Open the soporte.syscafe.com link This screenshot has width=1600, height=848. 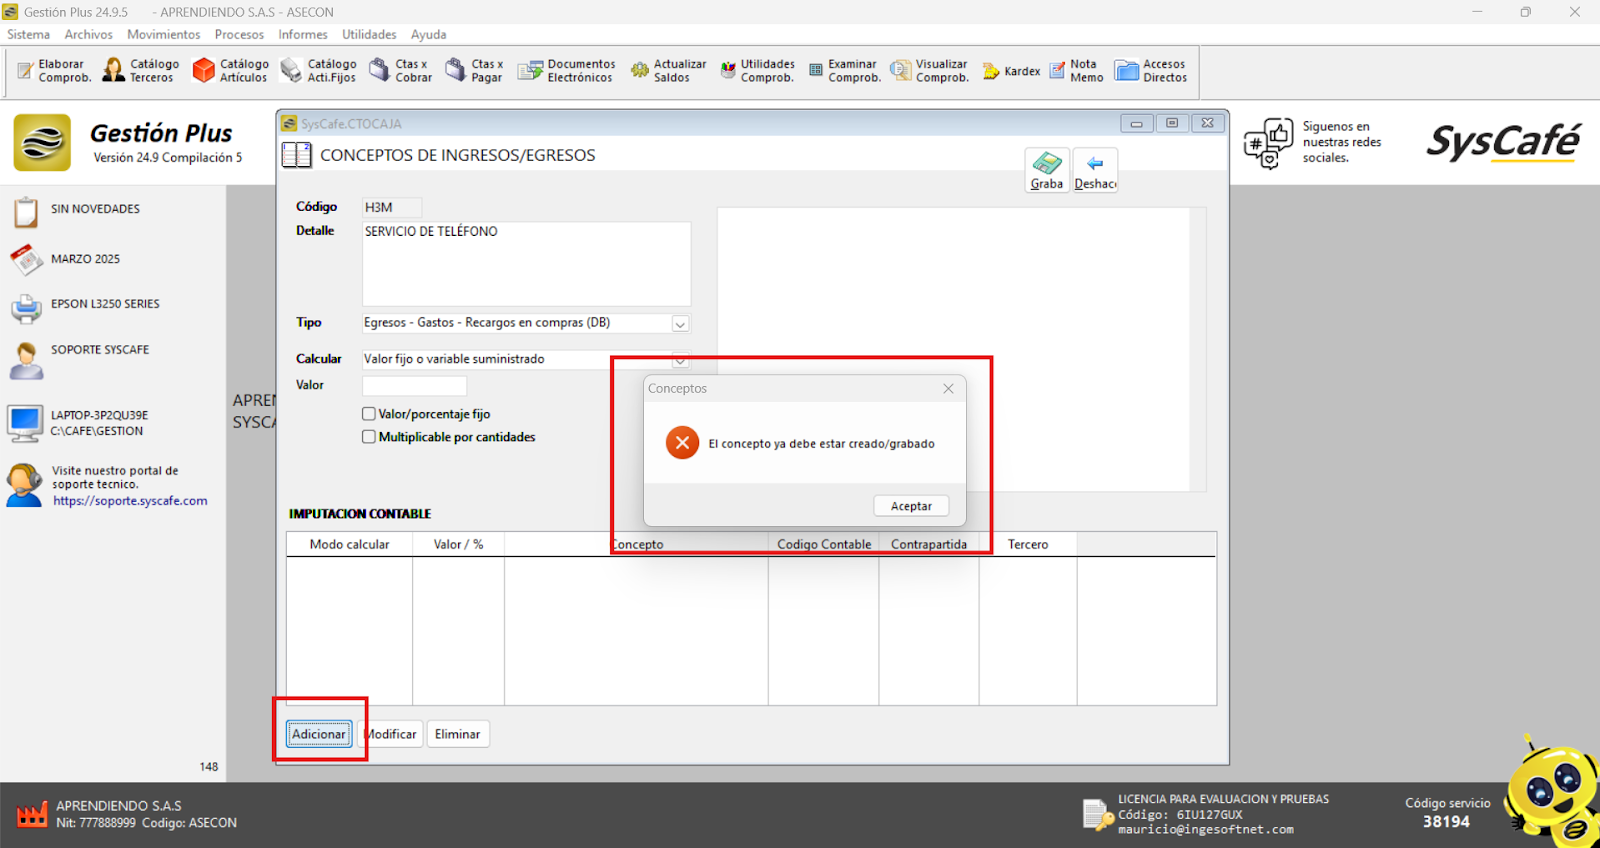130,501
